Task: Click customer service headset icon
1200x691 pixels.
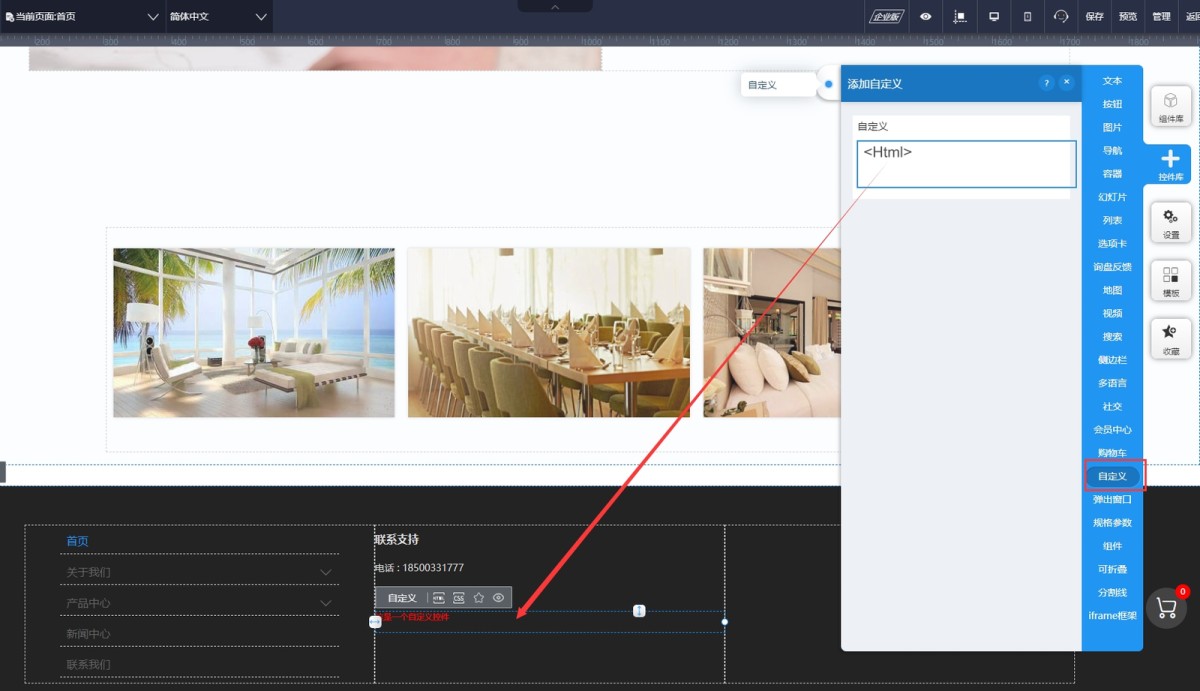Action: click(x=1061, y=16)
